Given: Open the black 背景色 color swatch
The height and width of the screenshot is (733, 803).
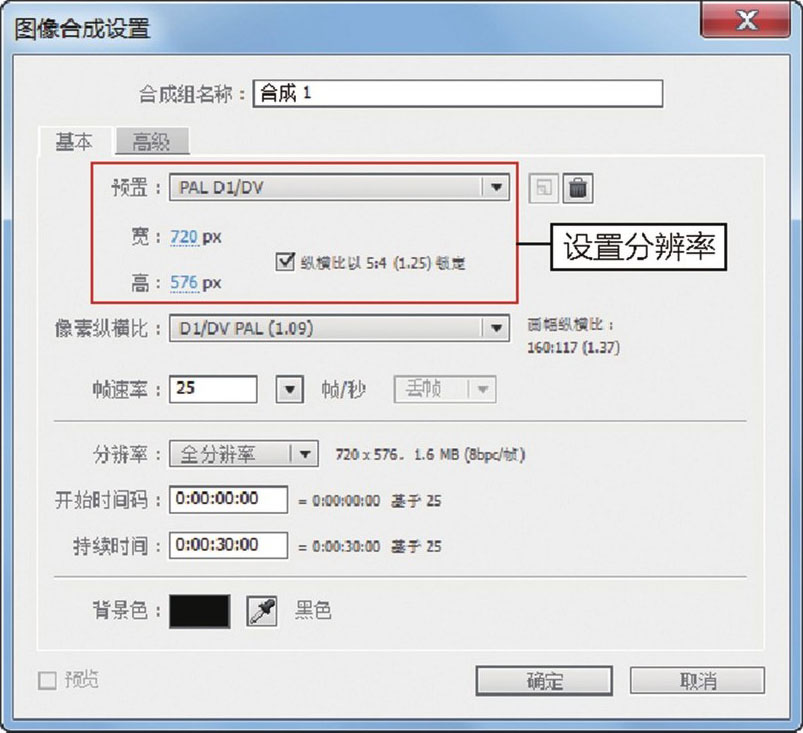Looking at the screenshot, I should [x=200, y=611].
